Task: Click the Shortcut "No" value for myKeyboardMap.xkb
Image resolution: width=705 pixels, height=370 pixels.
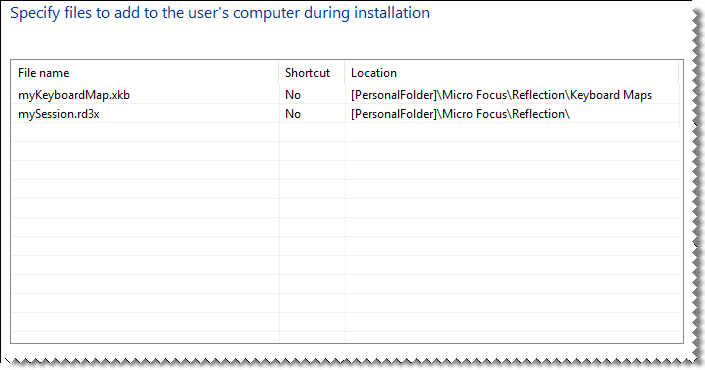Action: click(293, 95)
